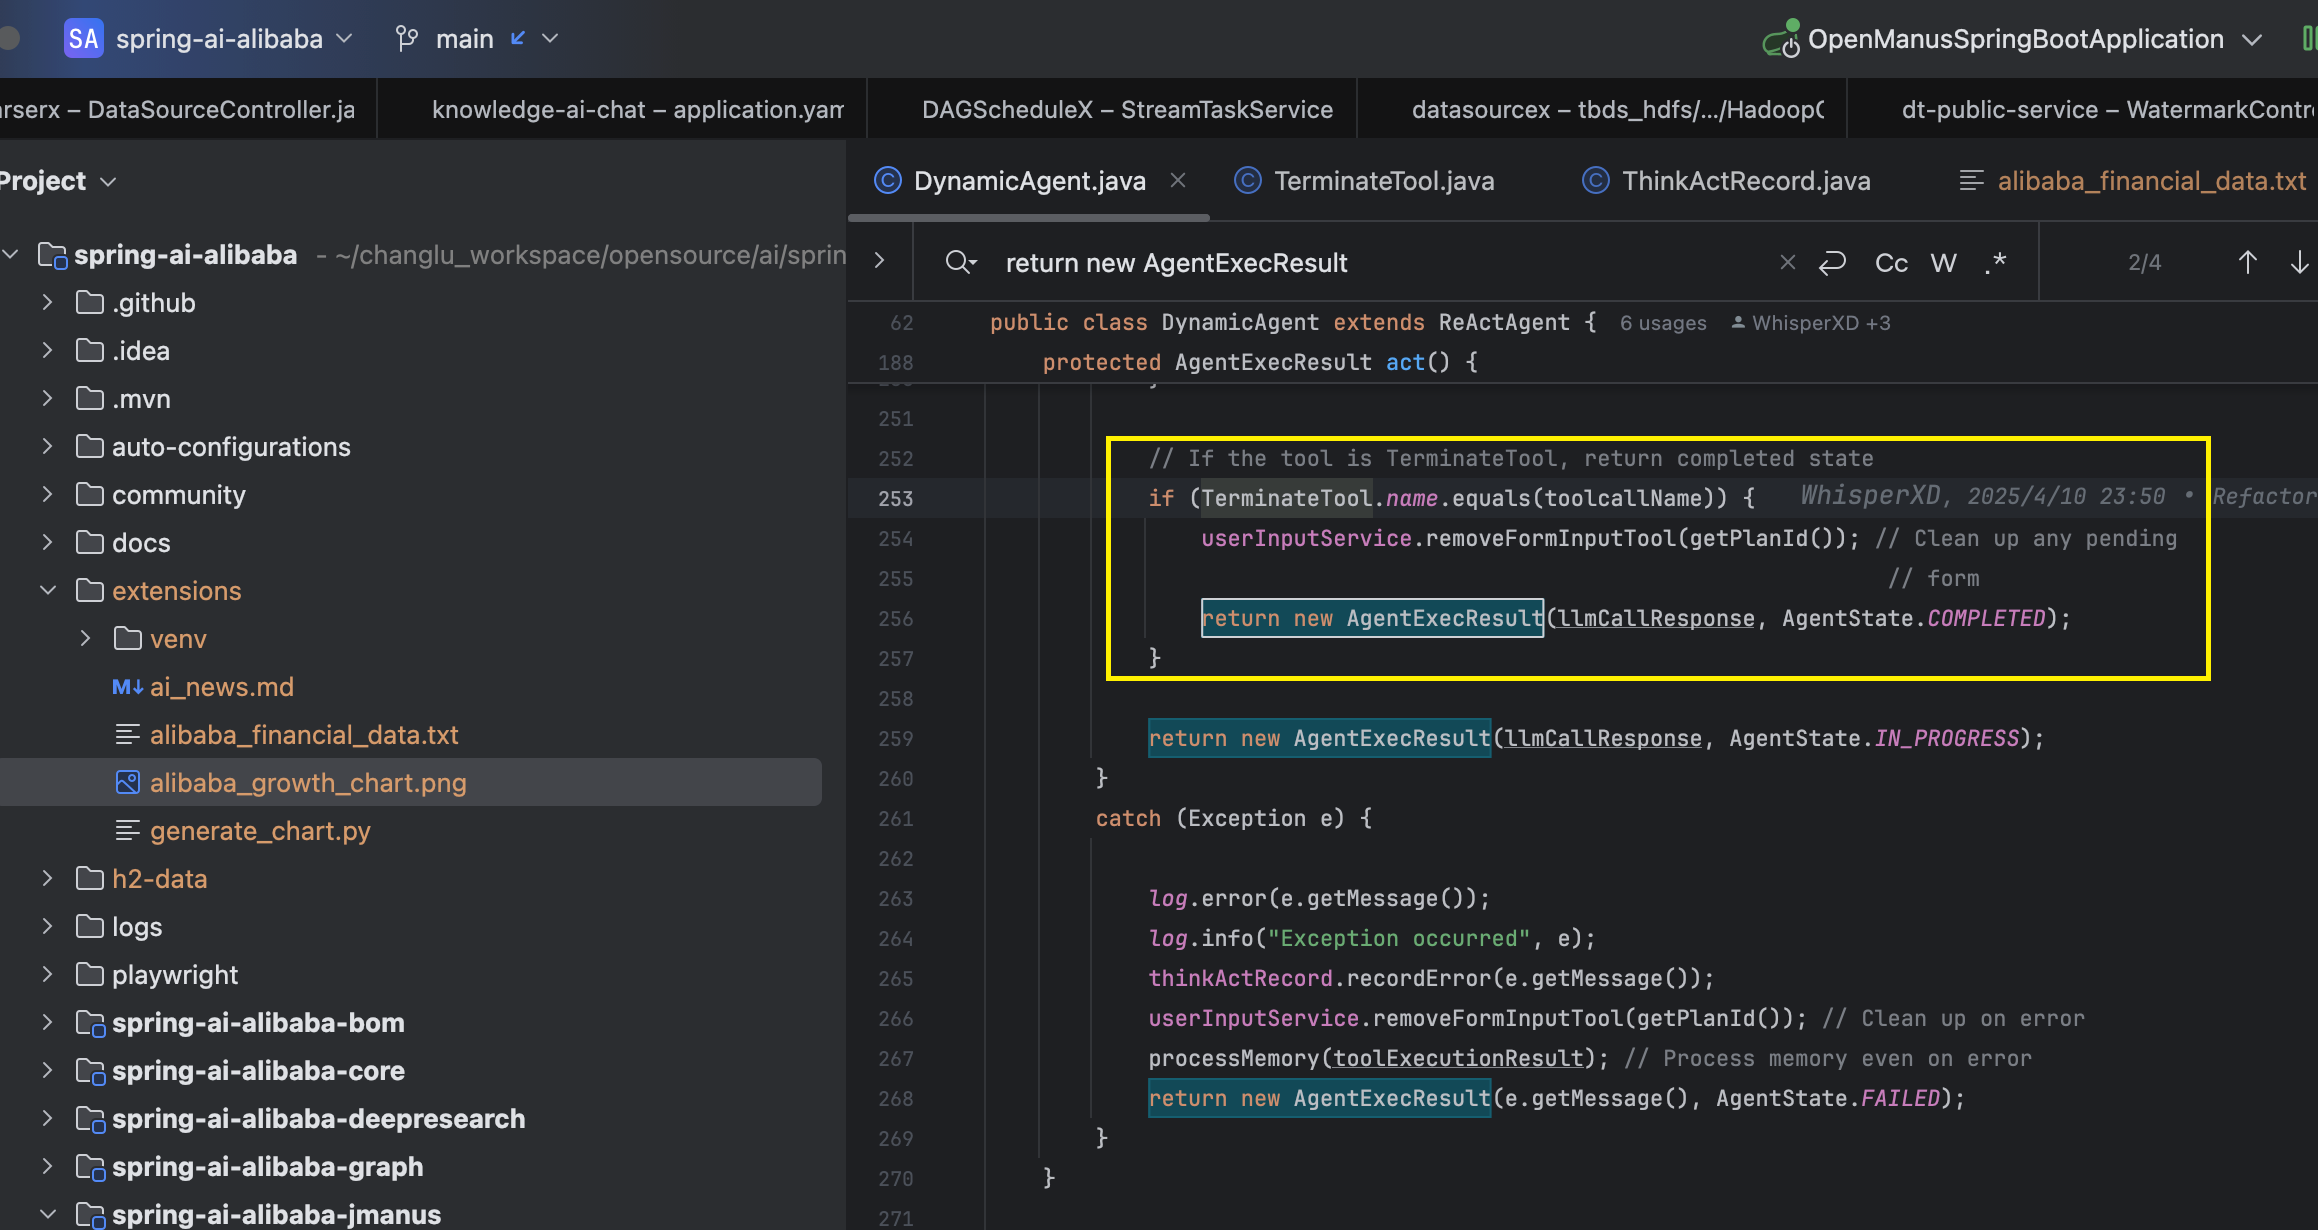Open the search history magnifier icon
This screenshot has width=2318, height=1230.
pyautogui.click(x=960, y=263)
